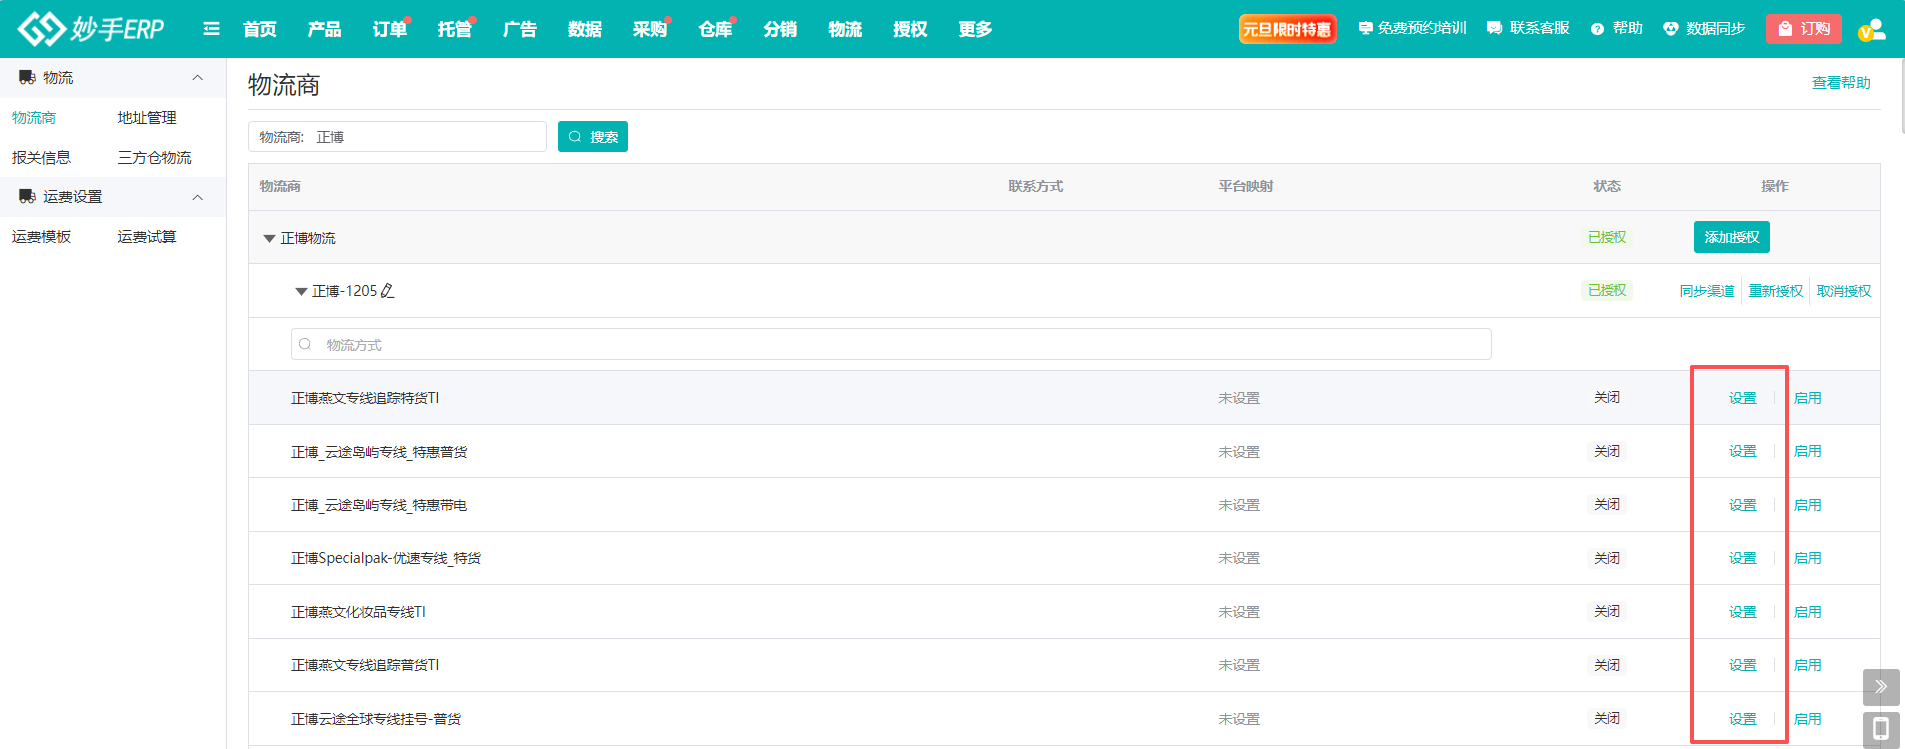Click the user avatar icon
1905x749 pixels.
1871,29
